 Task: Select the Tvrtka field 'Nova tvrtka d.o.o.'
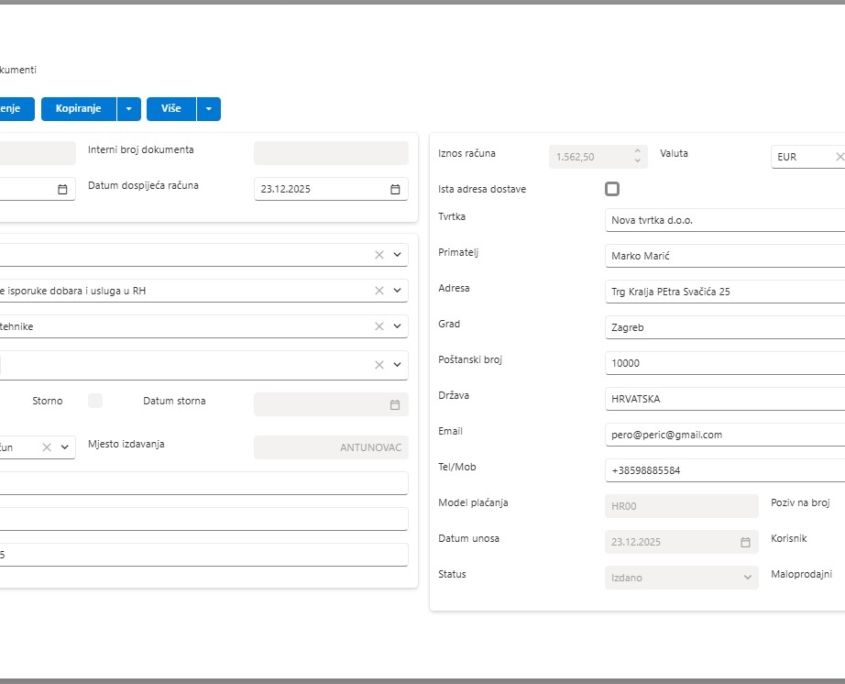coord(724,220)
